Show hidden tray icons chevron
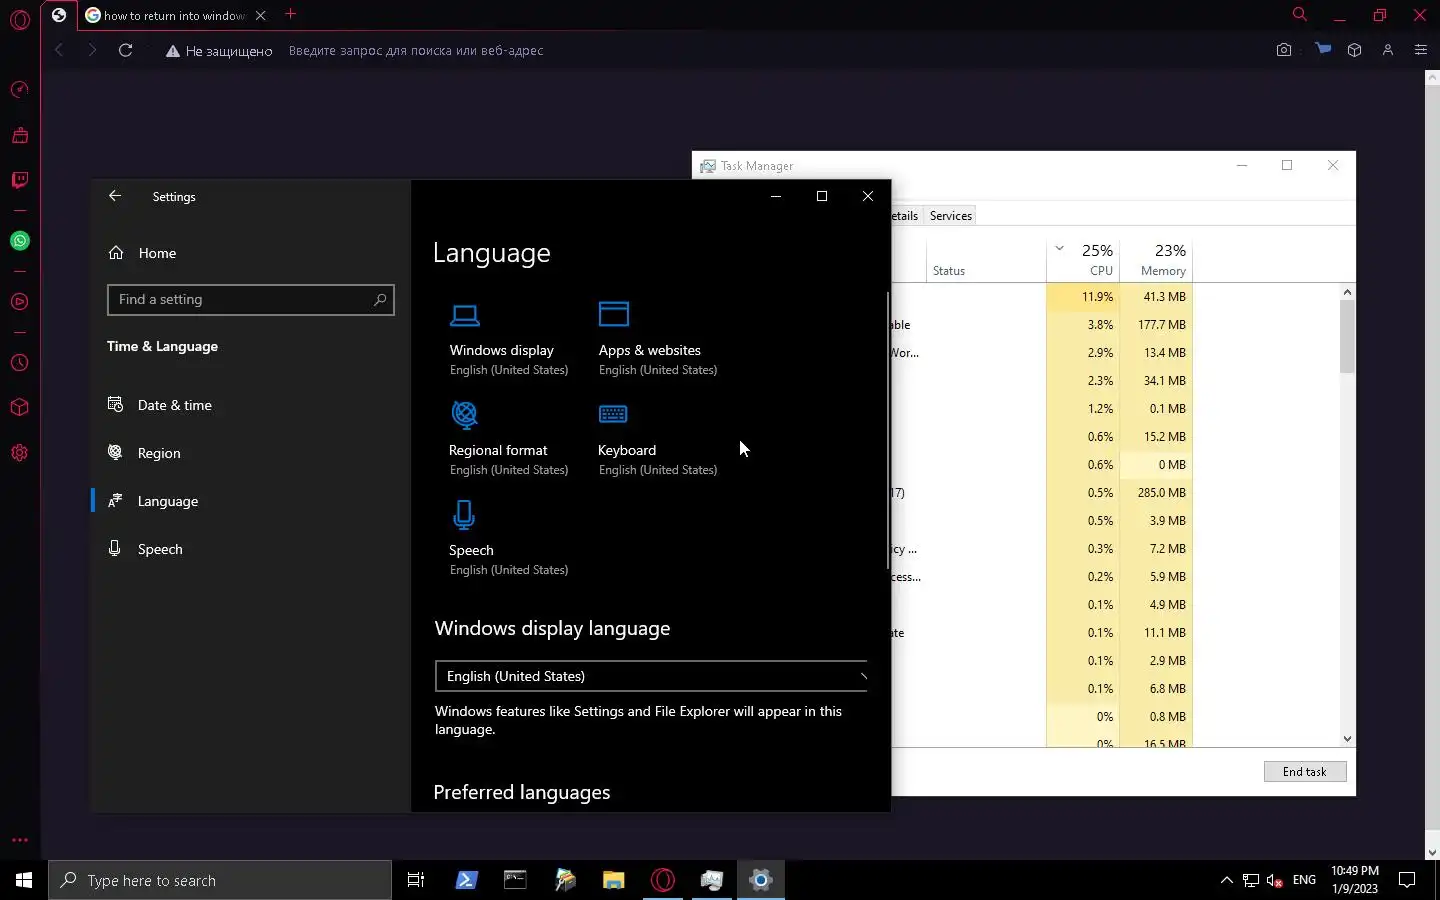The height and width of the screenshot is (900, 1440). (1227, 880)
